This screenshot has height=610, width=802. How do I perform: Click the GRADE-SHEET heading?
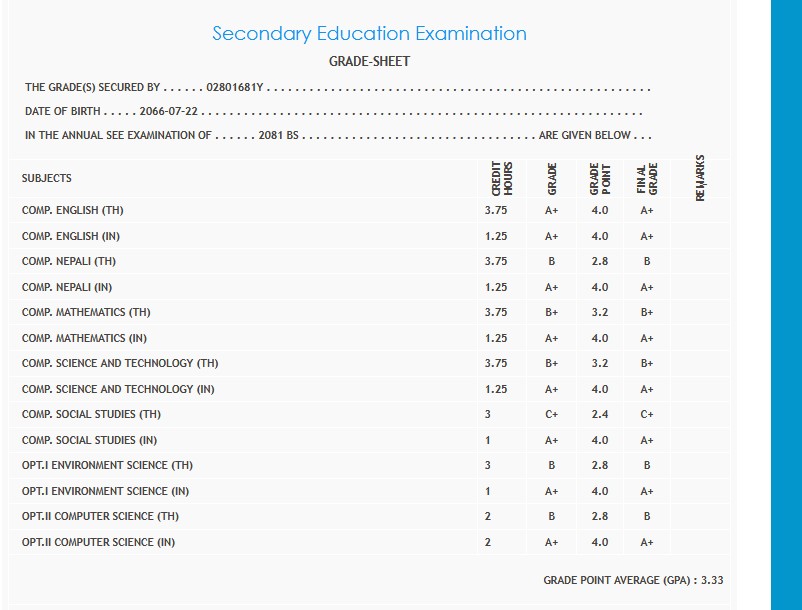coord(369,62)
